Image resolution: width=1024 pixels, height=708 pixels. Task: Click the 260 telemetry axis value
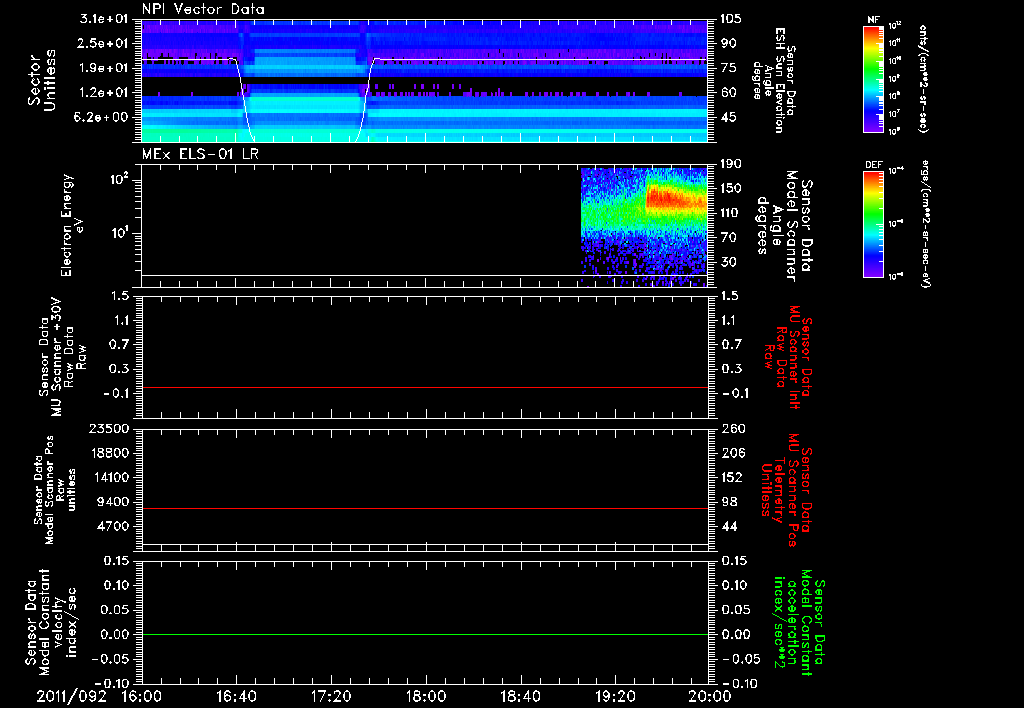coord(733,428)
